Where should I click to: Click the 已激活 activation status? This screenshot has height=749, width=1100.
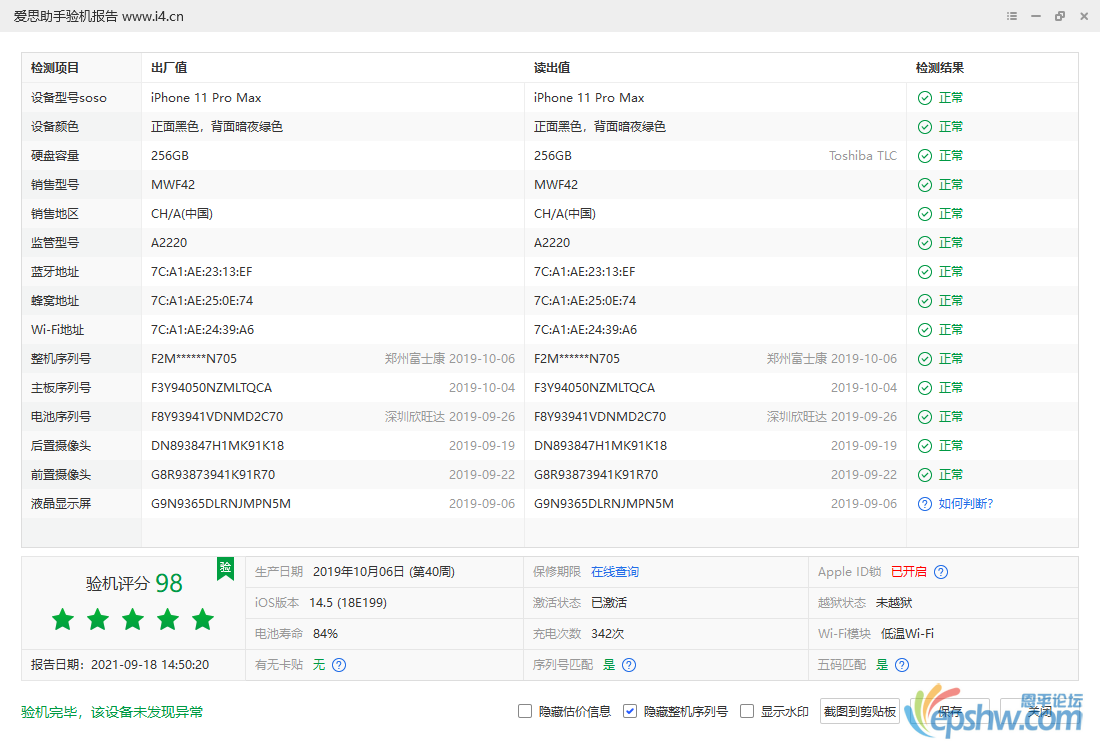click(609, 602)
